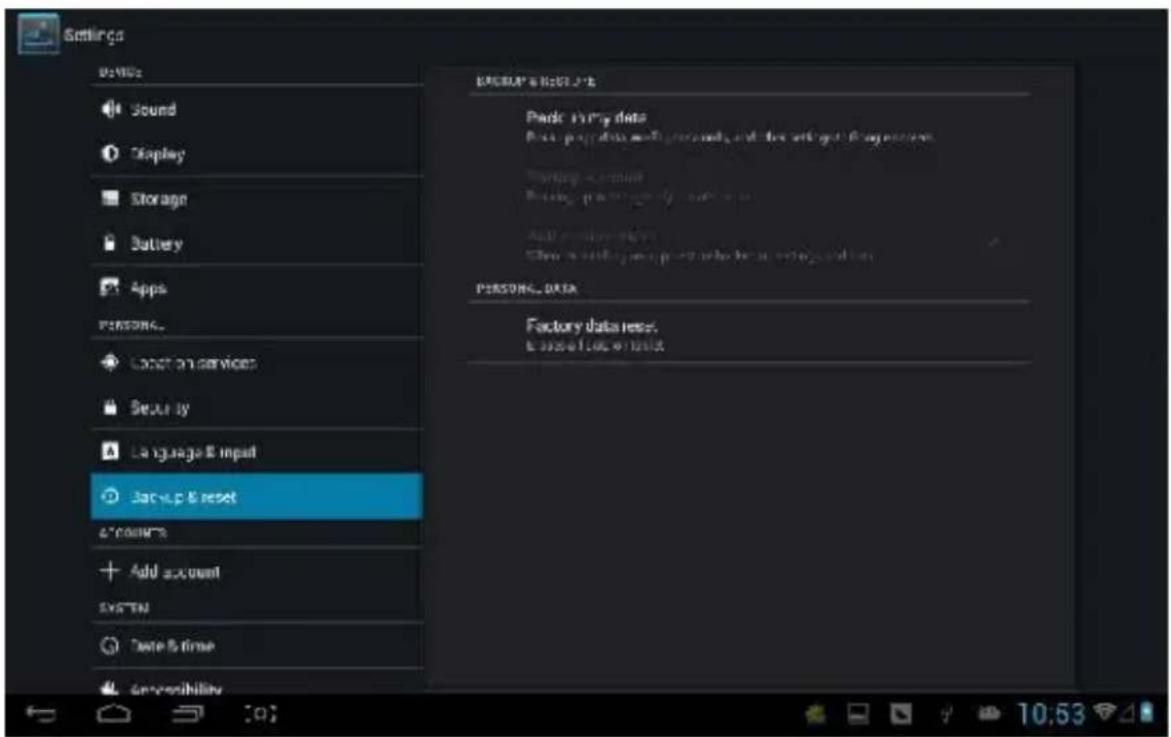Tap Back up my data option
Viewport: 1171px width, 737px height.
(749, 126)
